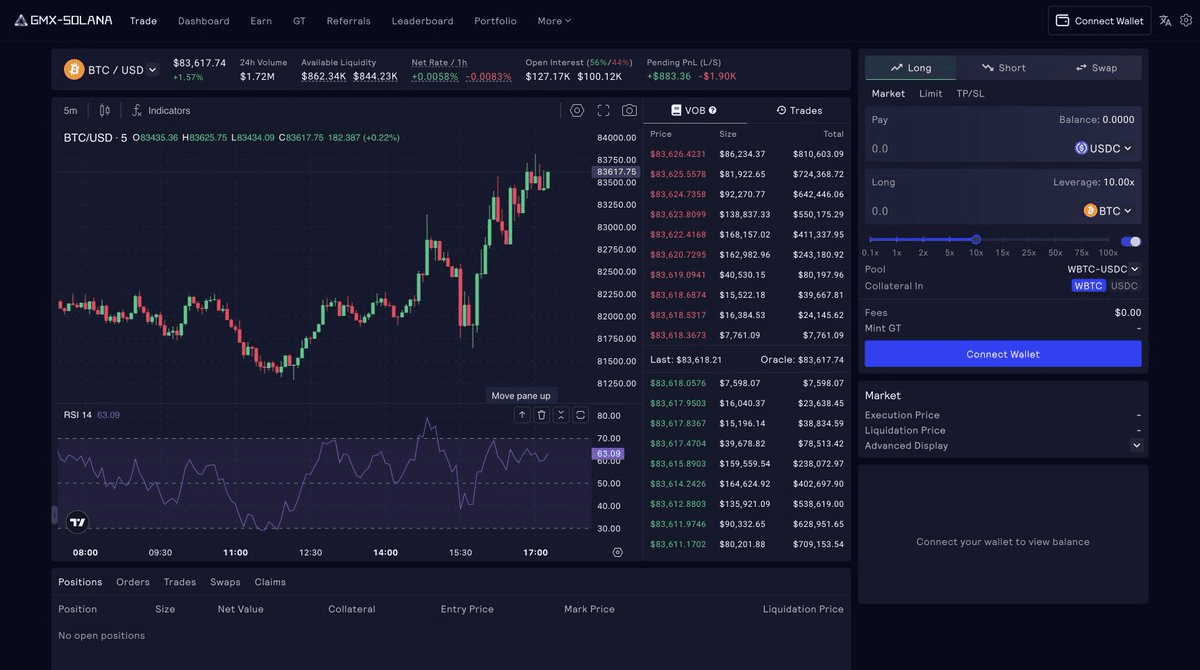1200x670 pixels.
Task: Maximize the RSI indicator pane
Action: click(x=580, y=414)
